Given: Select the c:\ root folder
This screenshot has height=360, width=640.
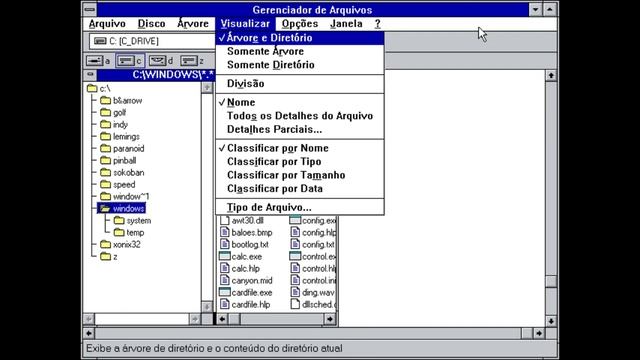Looking at the screenshot, I should pos(99,89).
